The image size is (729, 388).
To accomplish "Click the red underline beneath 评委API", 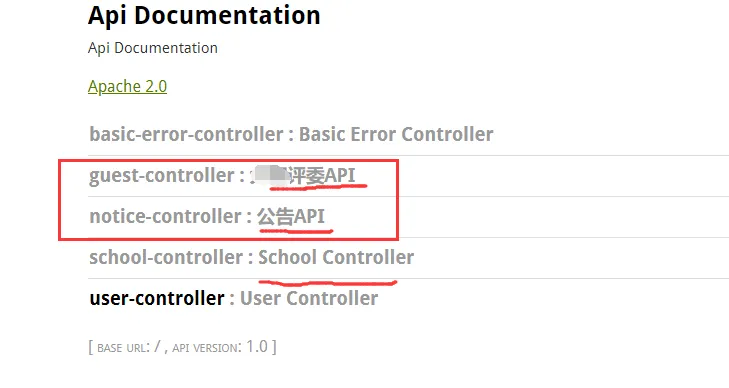I will [318, 187].
